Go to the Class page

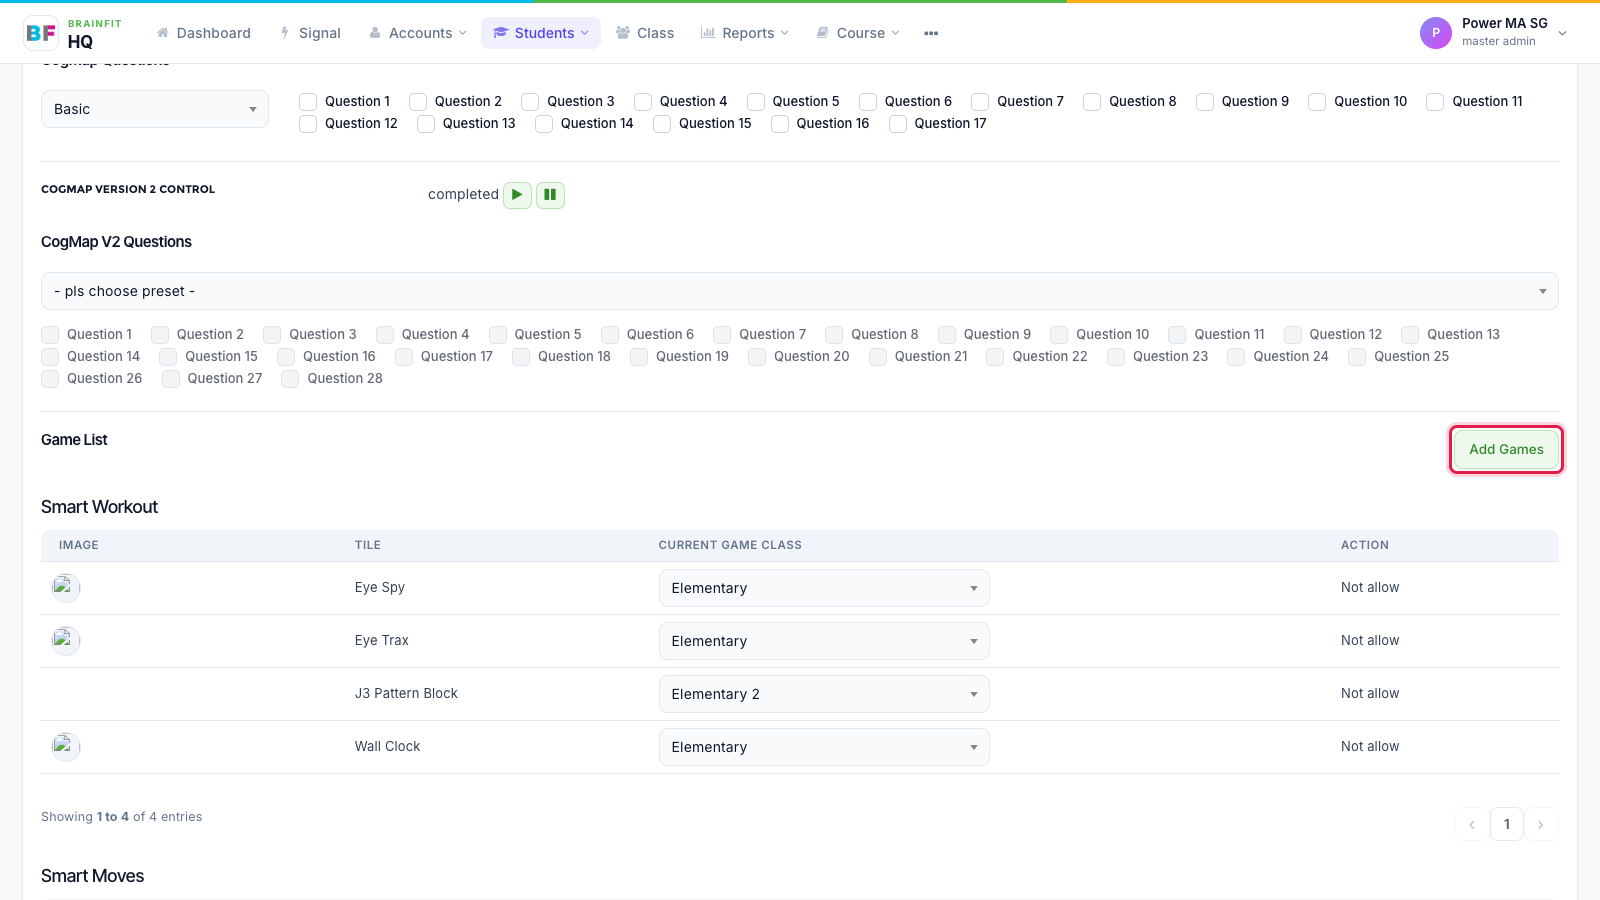click(645, 33)
